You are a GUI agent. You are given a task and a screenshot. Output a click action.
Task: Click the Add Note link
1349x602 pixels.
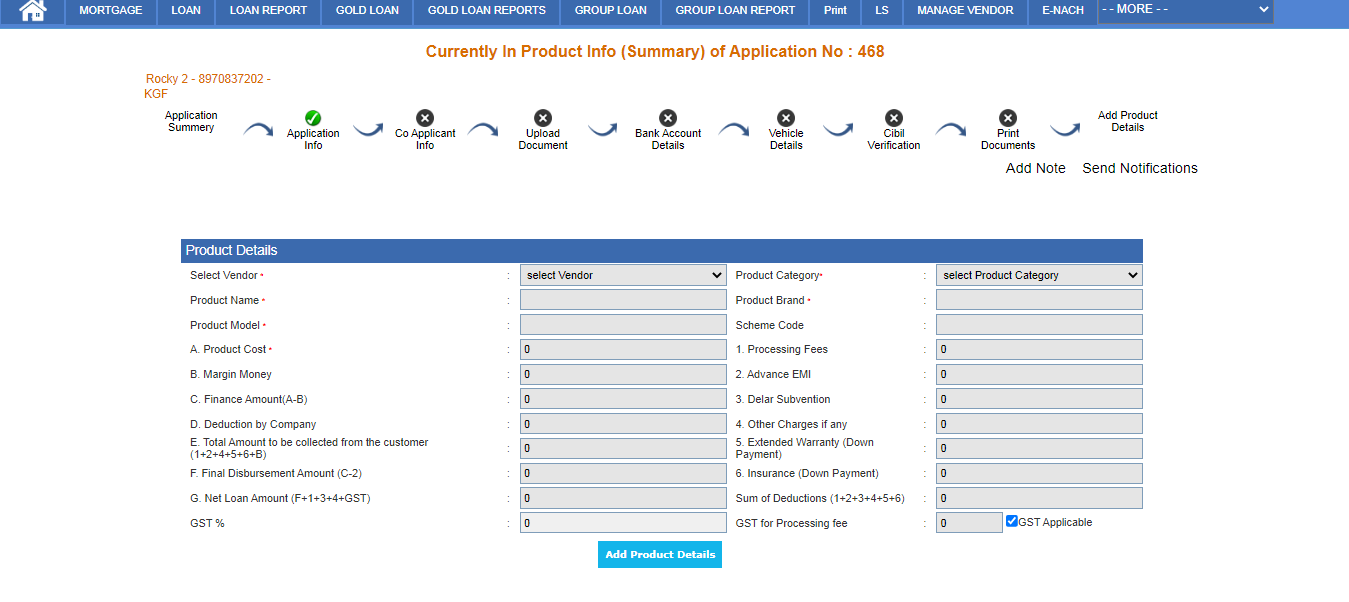[x=1035, y=168]
